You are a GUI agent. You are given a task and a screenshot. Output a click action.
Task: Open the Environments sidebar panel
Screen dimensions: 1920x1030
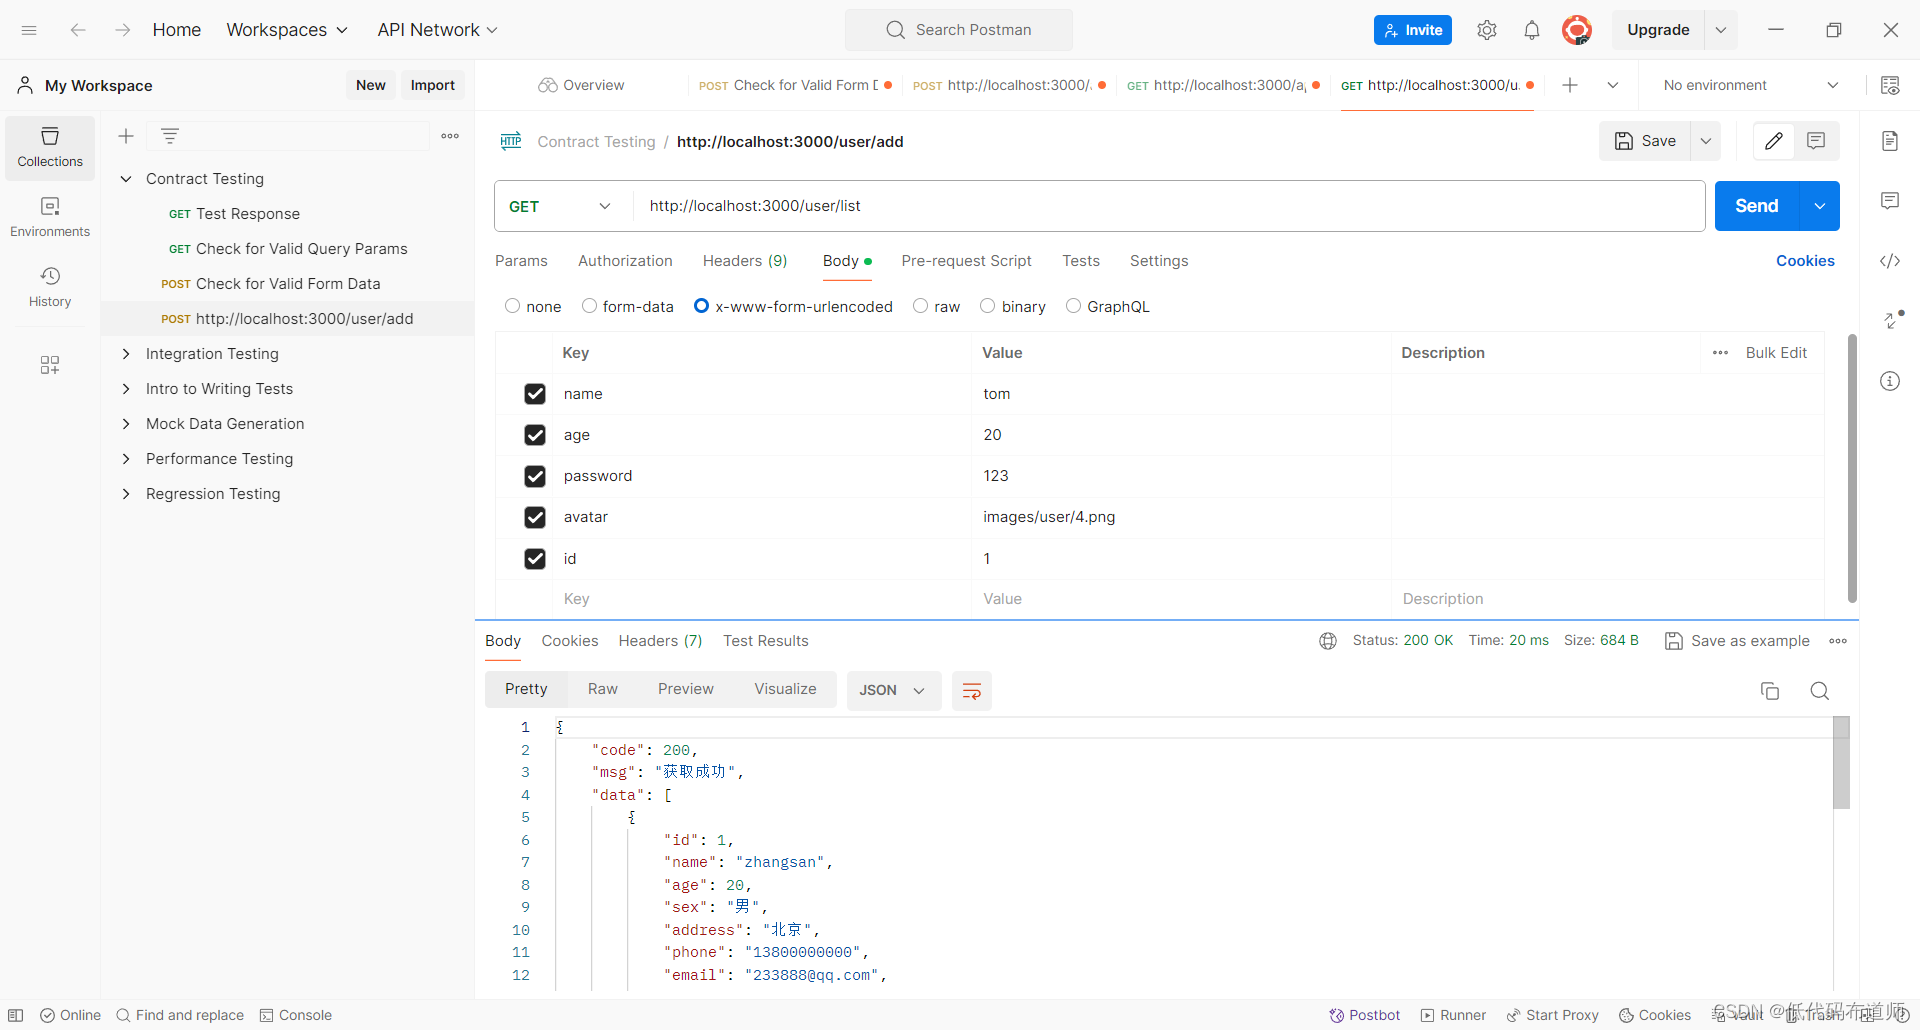(x=50, y=217)
